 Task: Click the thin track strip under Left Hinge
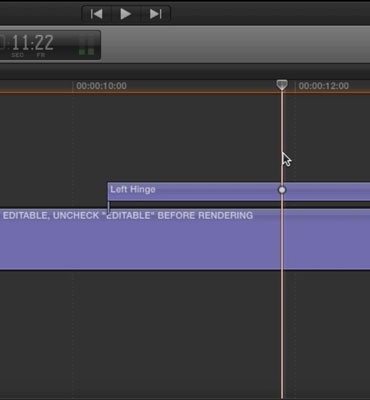(239, 203)
